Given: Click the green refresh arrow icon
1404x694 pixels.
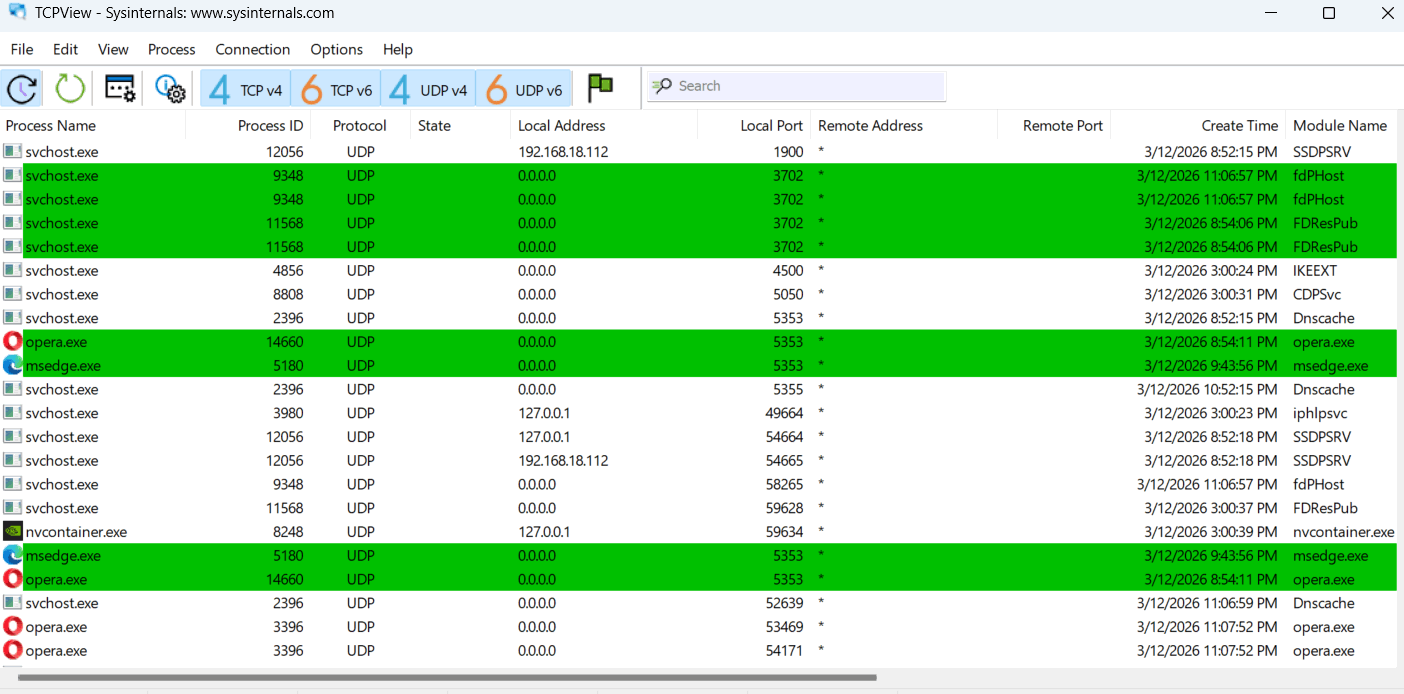Looking at the screenshot, I should click(68, 86).
